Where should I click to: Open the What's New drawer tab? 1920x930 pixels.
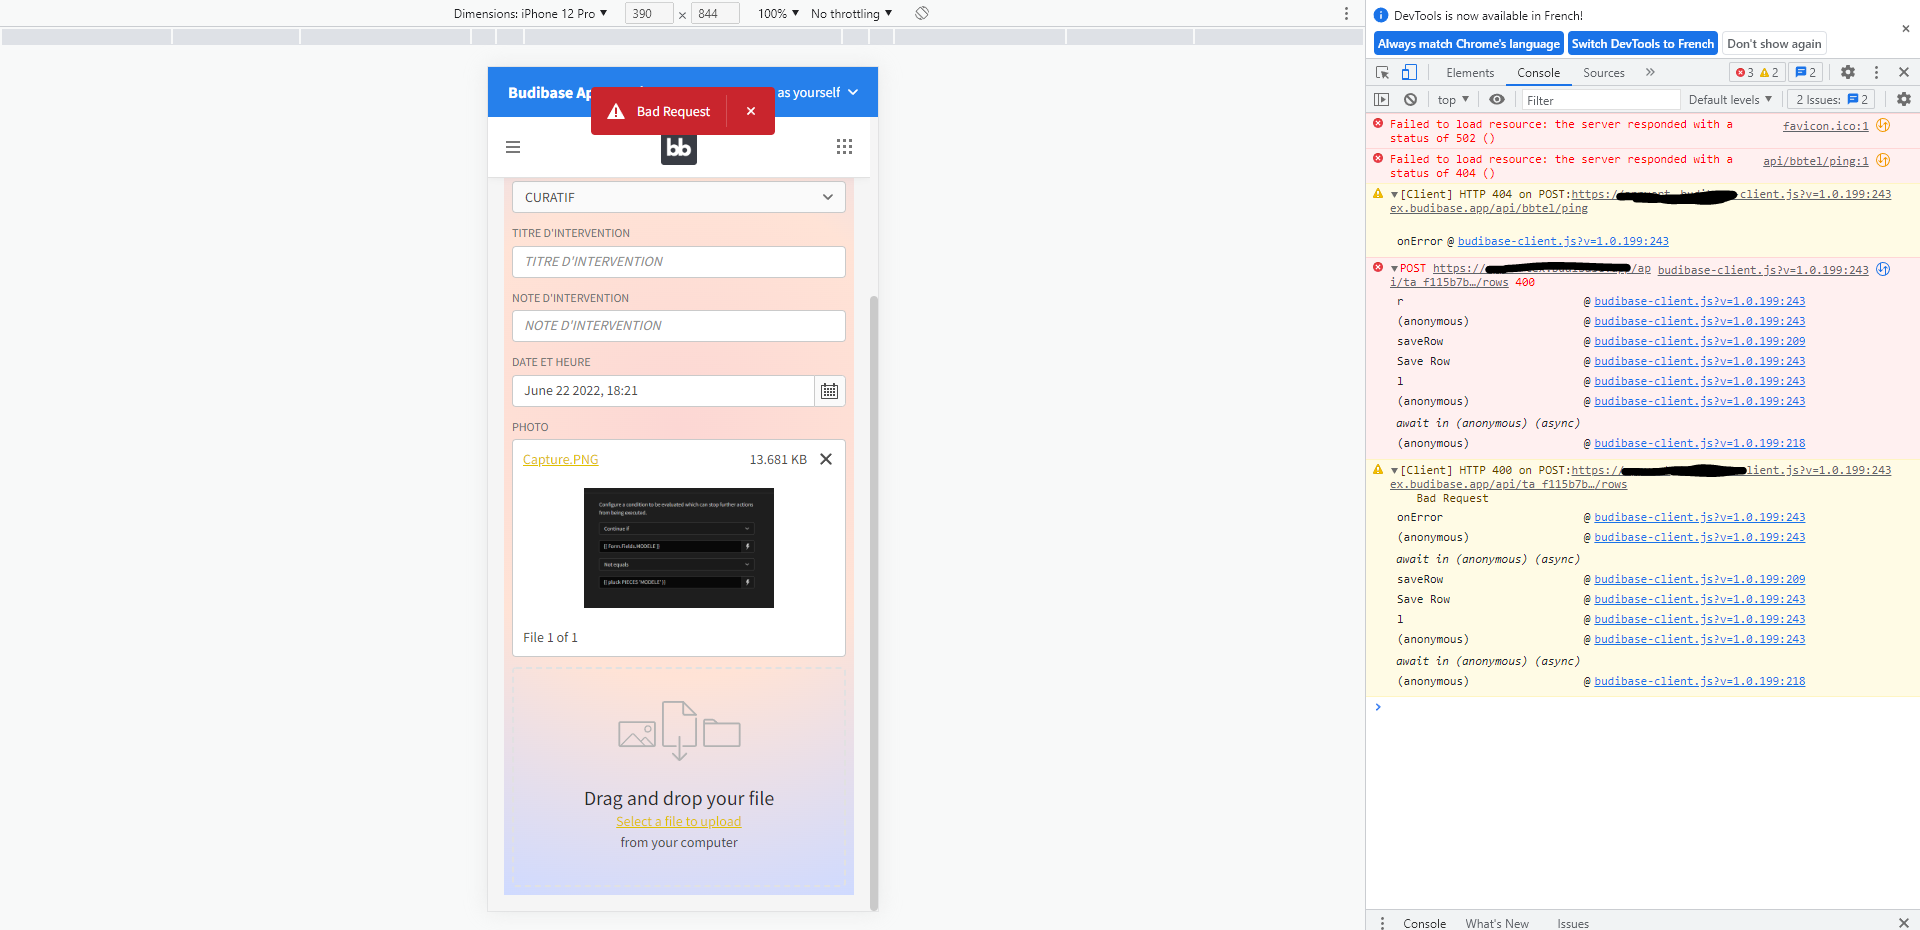coord(1497,923)
